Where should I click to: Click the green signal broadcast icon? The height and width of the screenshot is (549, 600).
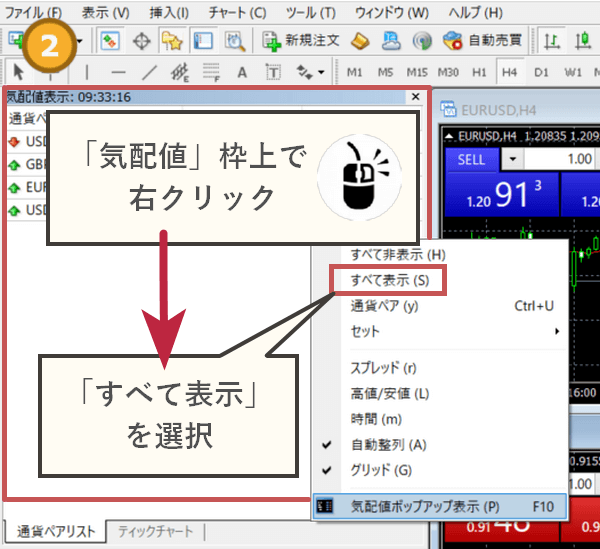pyautogui.click(x=422, y=41)
